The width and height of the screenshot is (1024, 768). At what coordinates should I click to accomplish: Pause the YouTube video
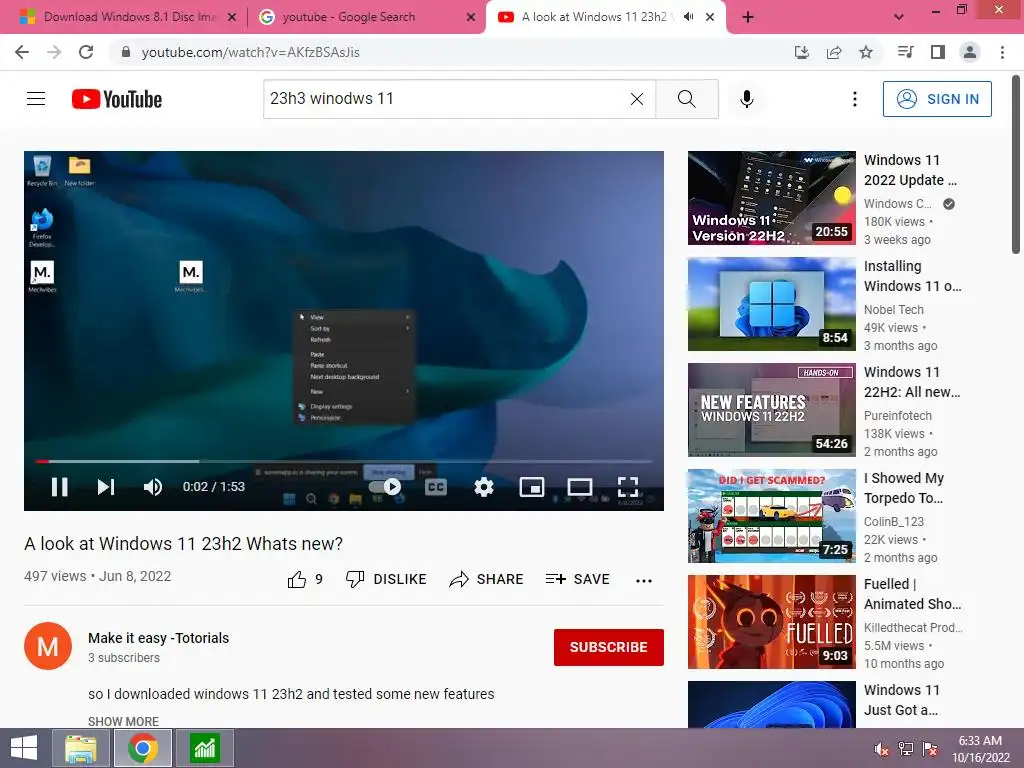click(x=59, y=487)
